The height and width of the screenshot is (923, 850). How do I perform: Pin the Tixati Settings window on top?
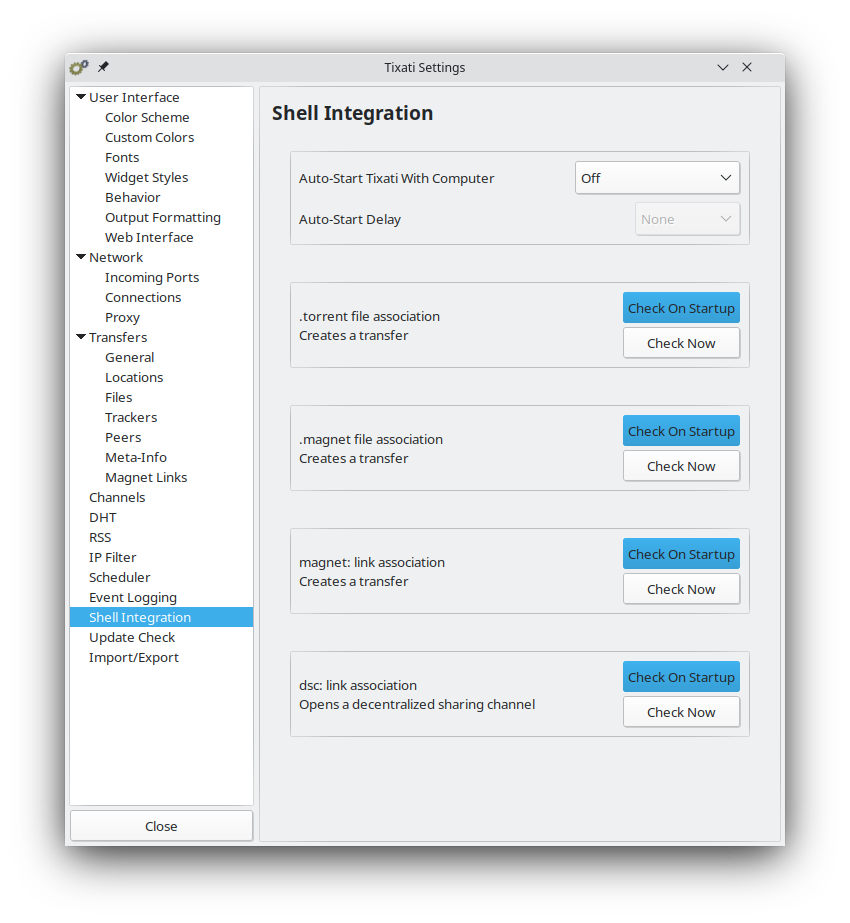[103, 66]
